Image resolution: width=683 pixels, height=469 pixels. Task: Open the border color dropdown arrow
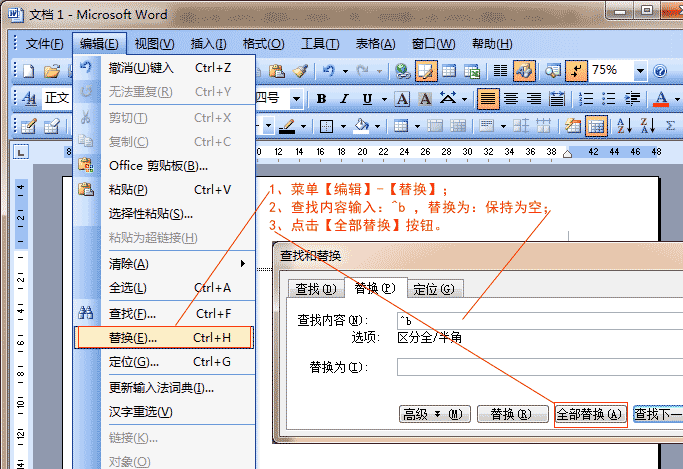[303, 127]
